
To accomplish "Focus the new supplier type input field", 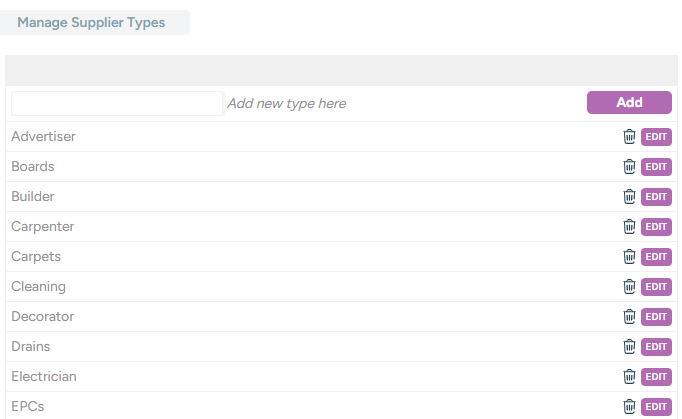I will [x=117, y=103].
